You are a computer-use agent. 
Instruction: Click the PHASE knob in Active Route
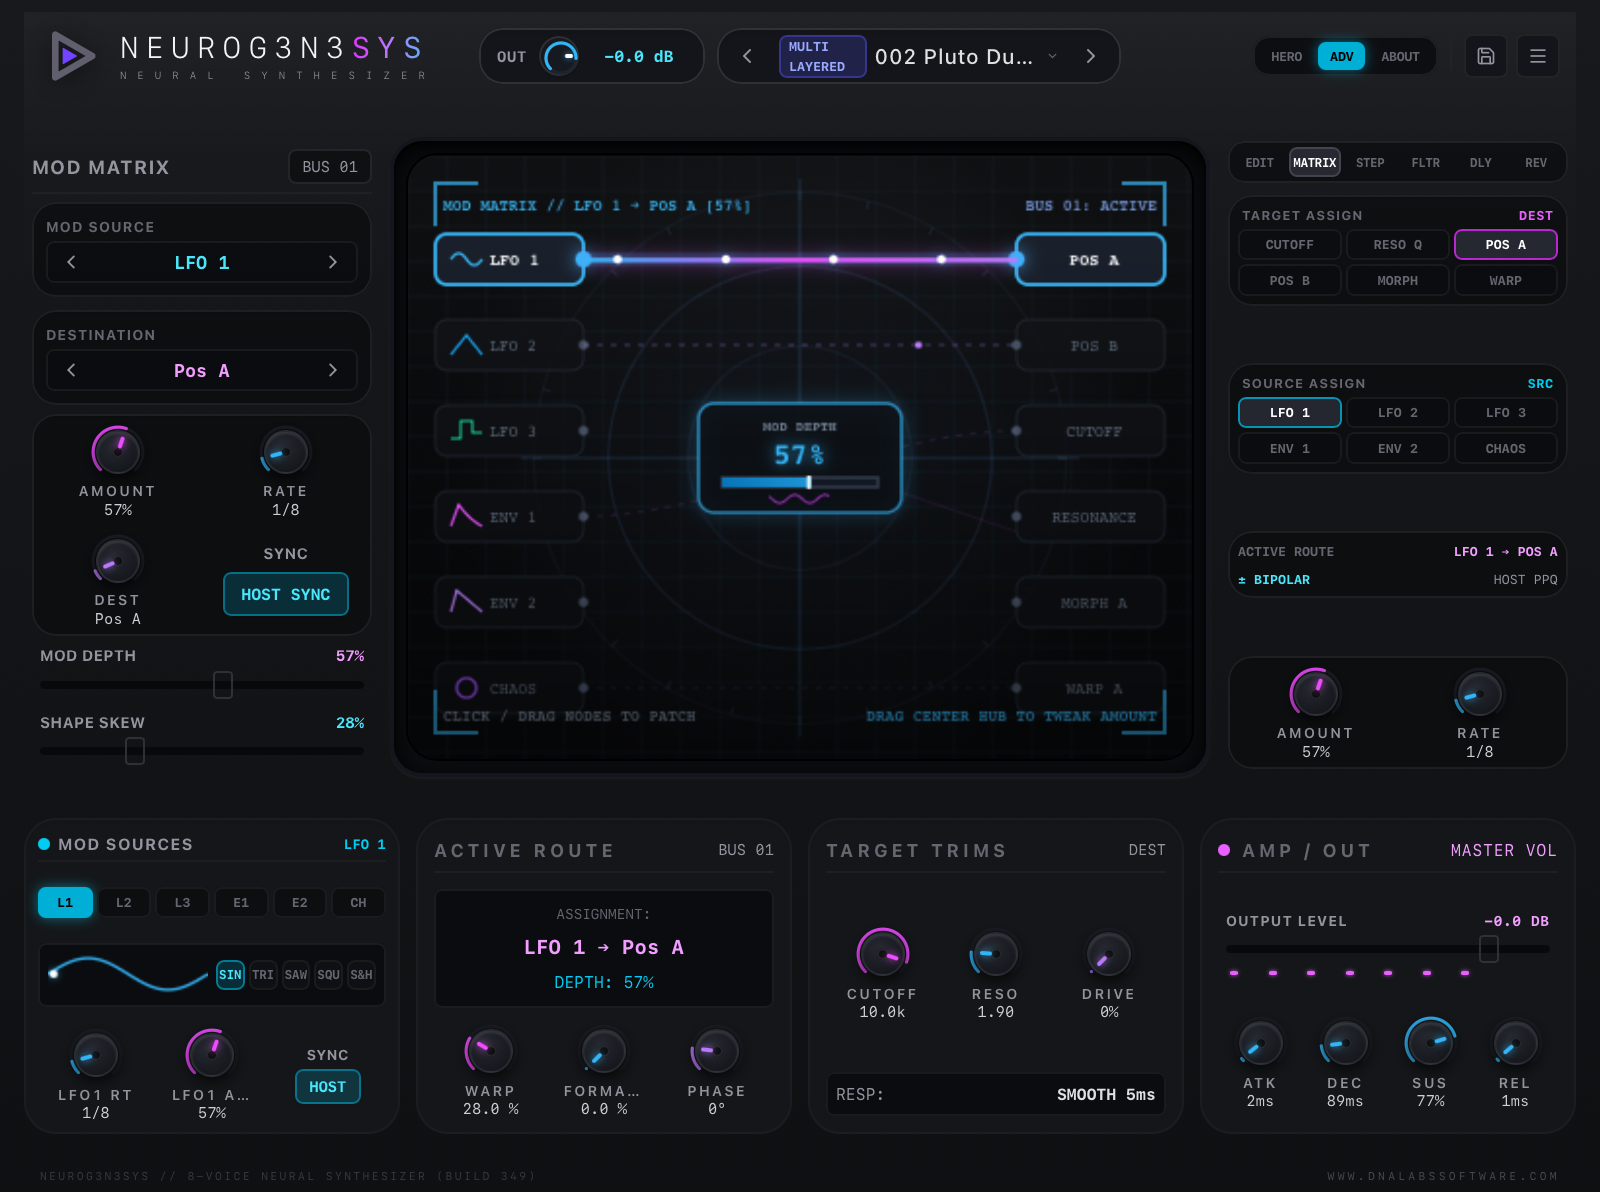coord(716,1051)
